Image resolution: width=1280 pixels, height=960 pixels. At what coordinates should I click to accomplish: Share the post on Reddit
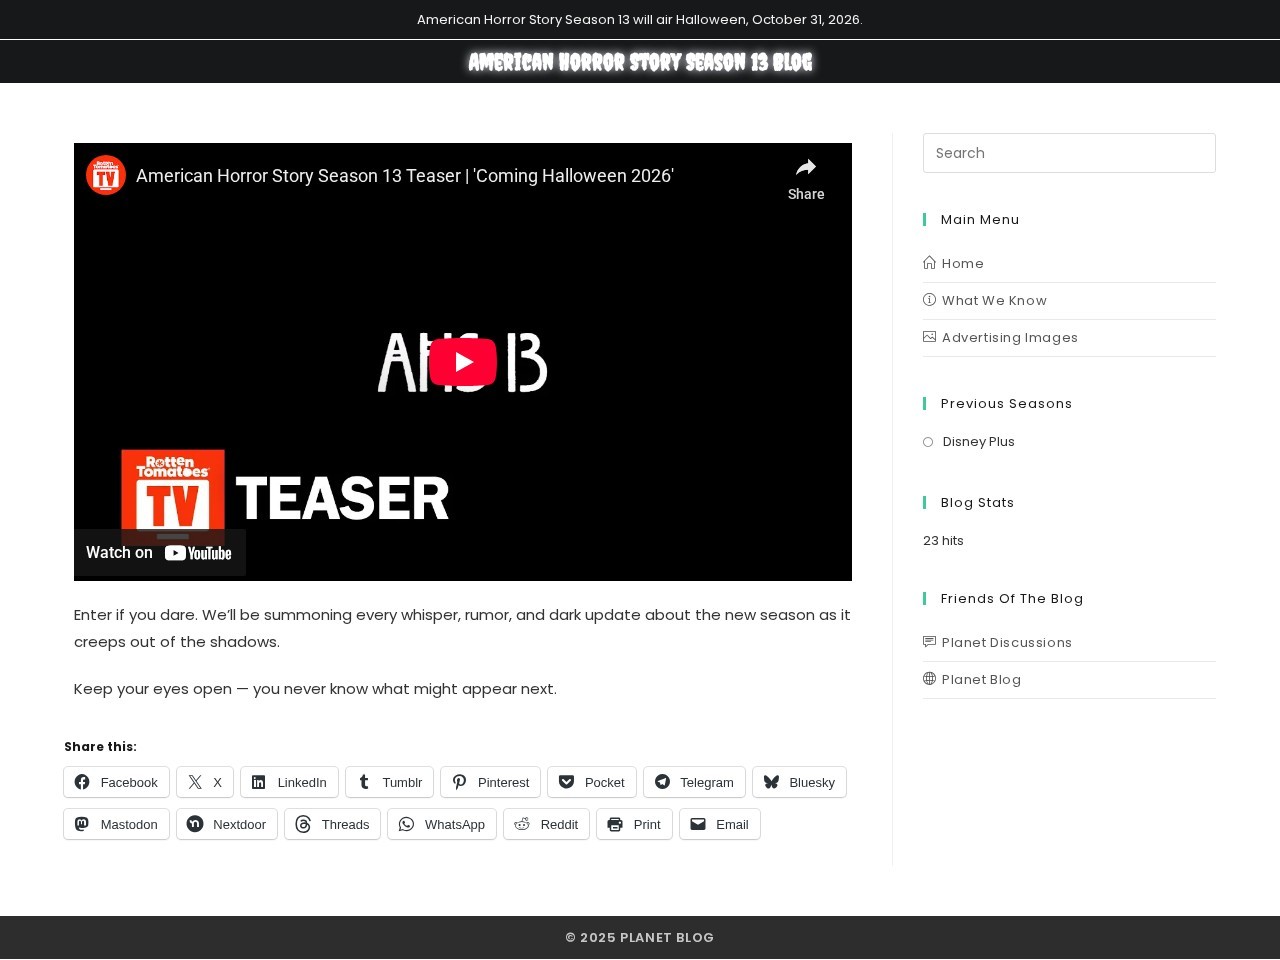pyautogui.click(x=546, y=824)
